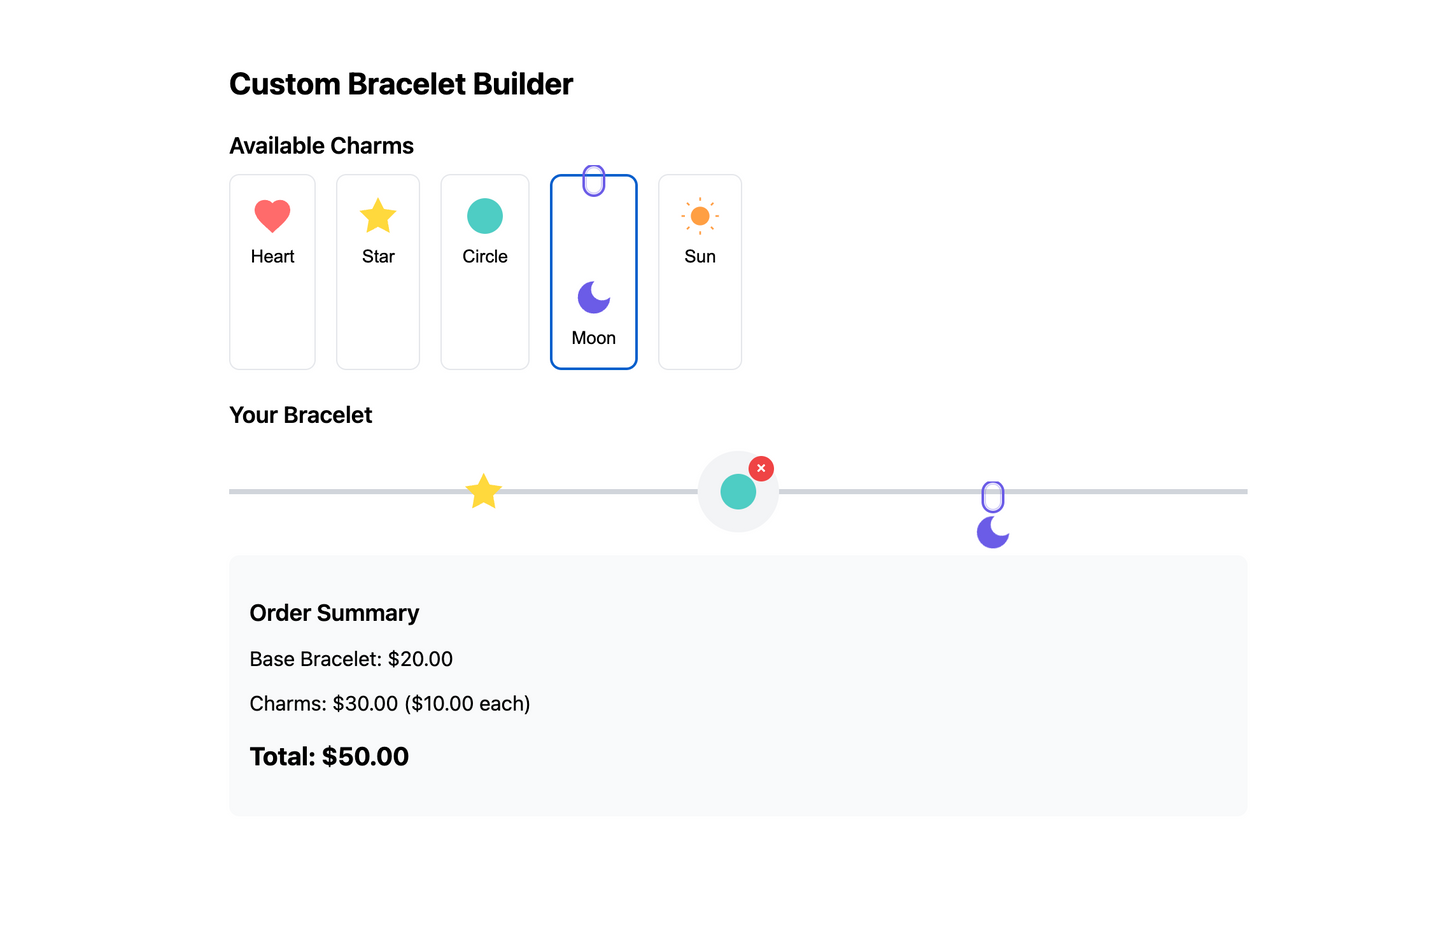Image resolution: width=1450 pixels, height=925 pixels.
Task: Click the Order Summary heading
Action: point(334,613)
